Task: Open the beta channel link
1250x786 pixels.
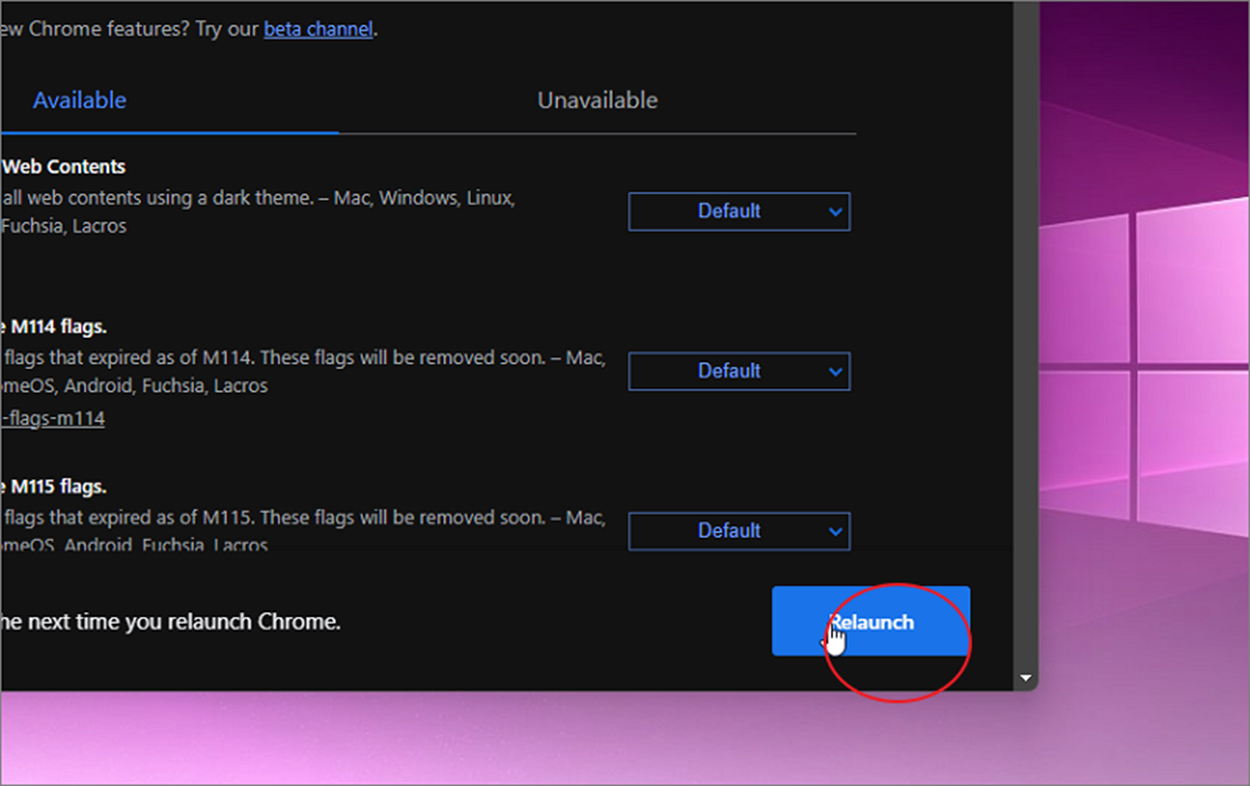Action: pyautogui.click(x=318, y=29)
